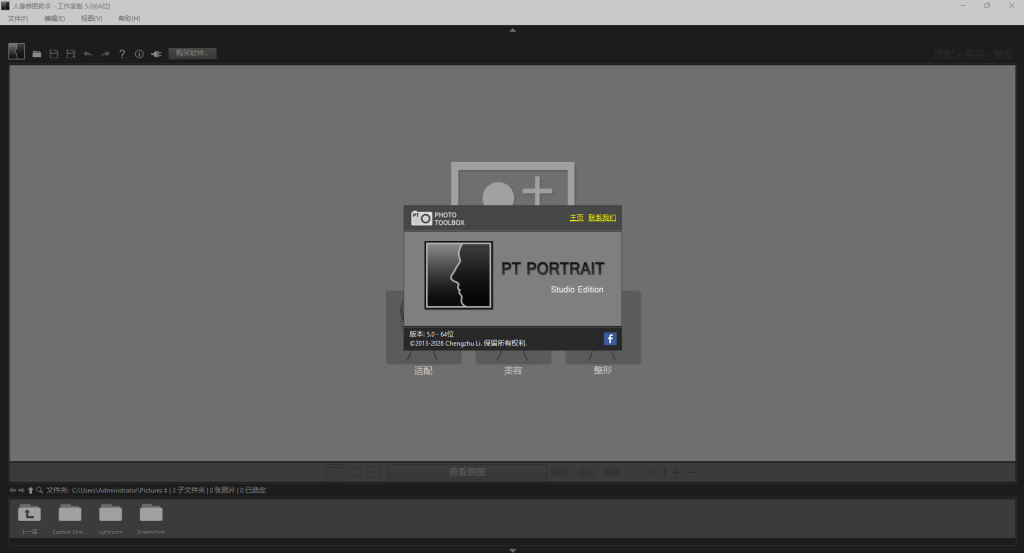Viewport: 1024px width, 553px height.
Task: Click the plug-in connector icon in toolbar
Action: point(156,54)
